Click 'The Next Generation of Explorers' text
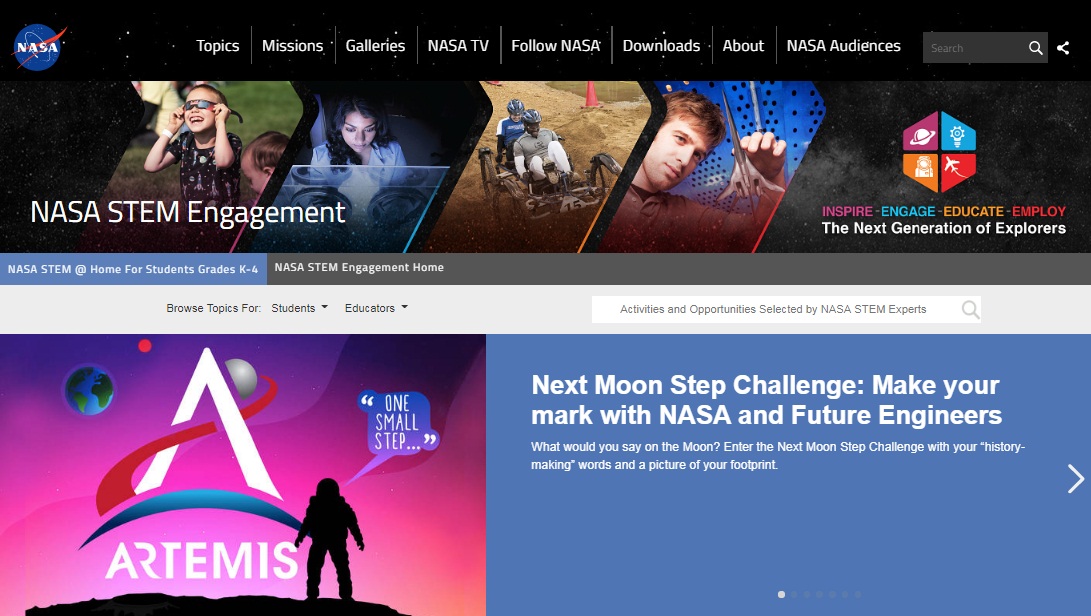Image resolution: width=1091 pixels, height=616 pixels. (x=943, y=228)
